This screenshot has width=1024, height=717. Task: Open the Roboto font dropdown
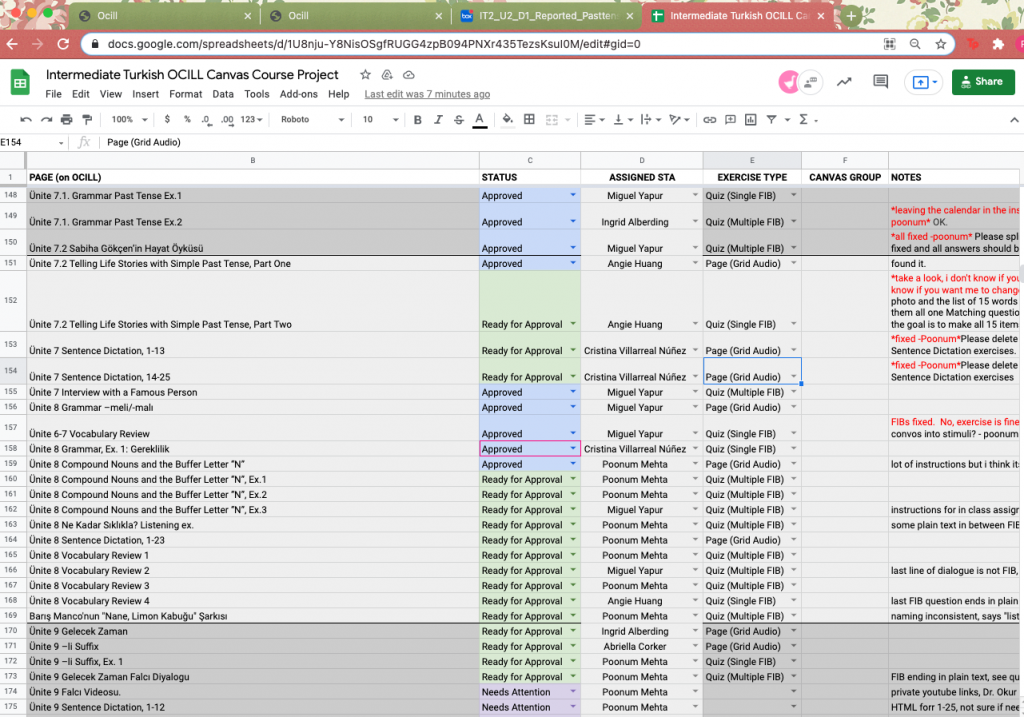[312, 120]
